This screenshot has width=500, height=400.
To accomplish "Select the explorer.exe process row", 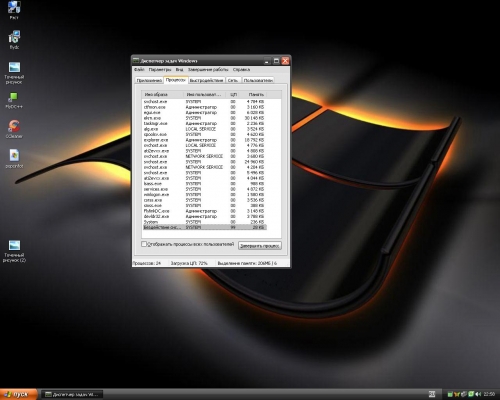I will (x=204, y=140).
